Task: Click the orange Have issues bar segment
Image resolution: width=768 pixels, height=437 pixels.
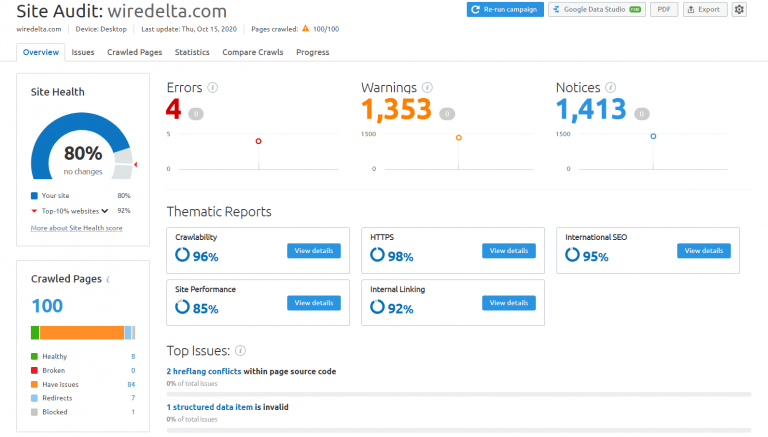Action: pos(82,333)
